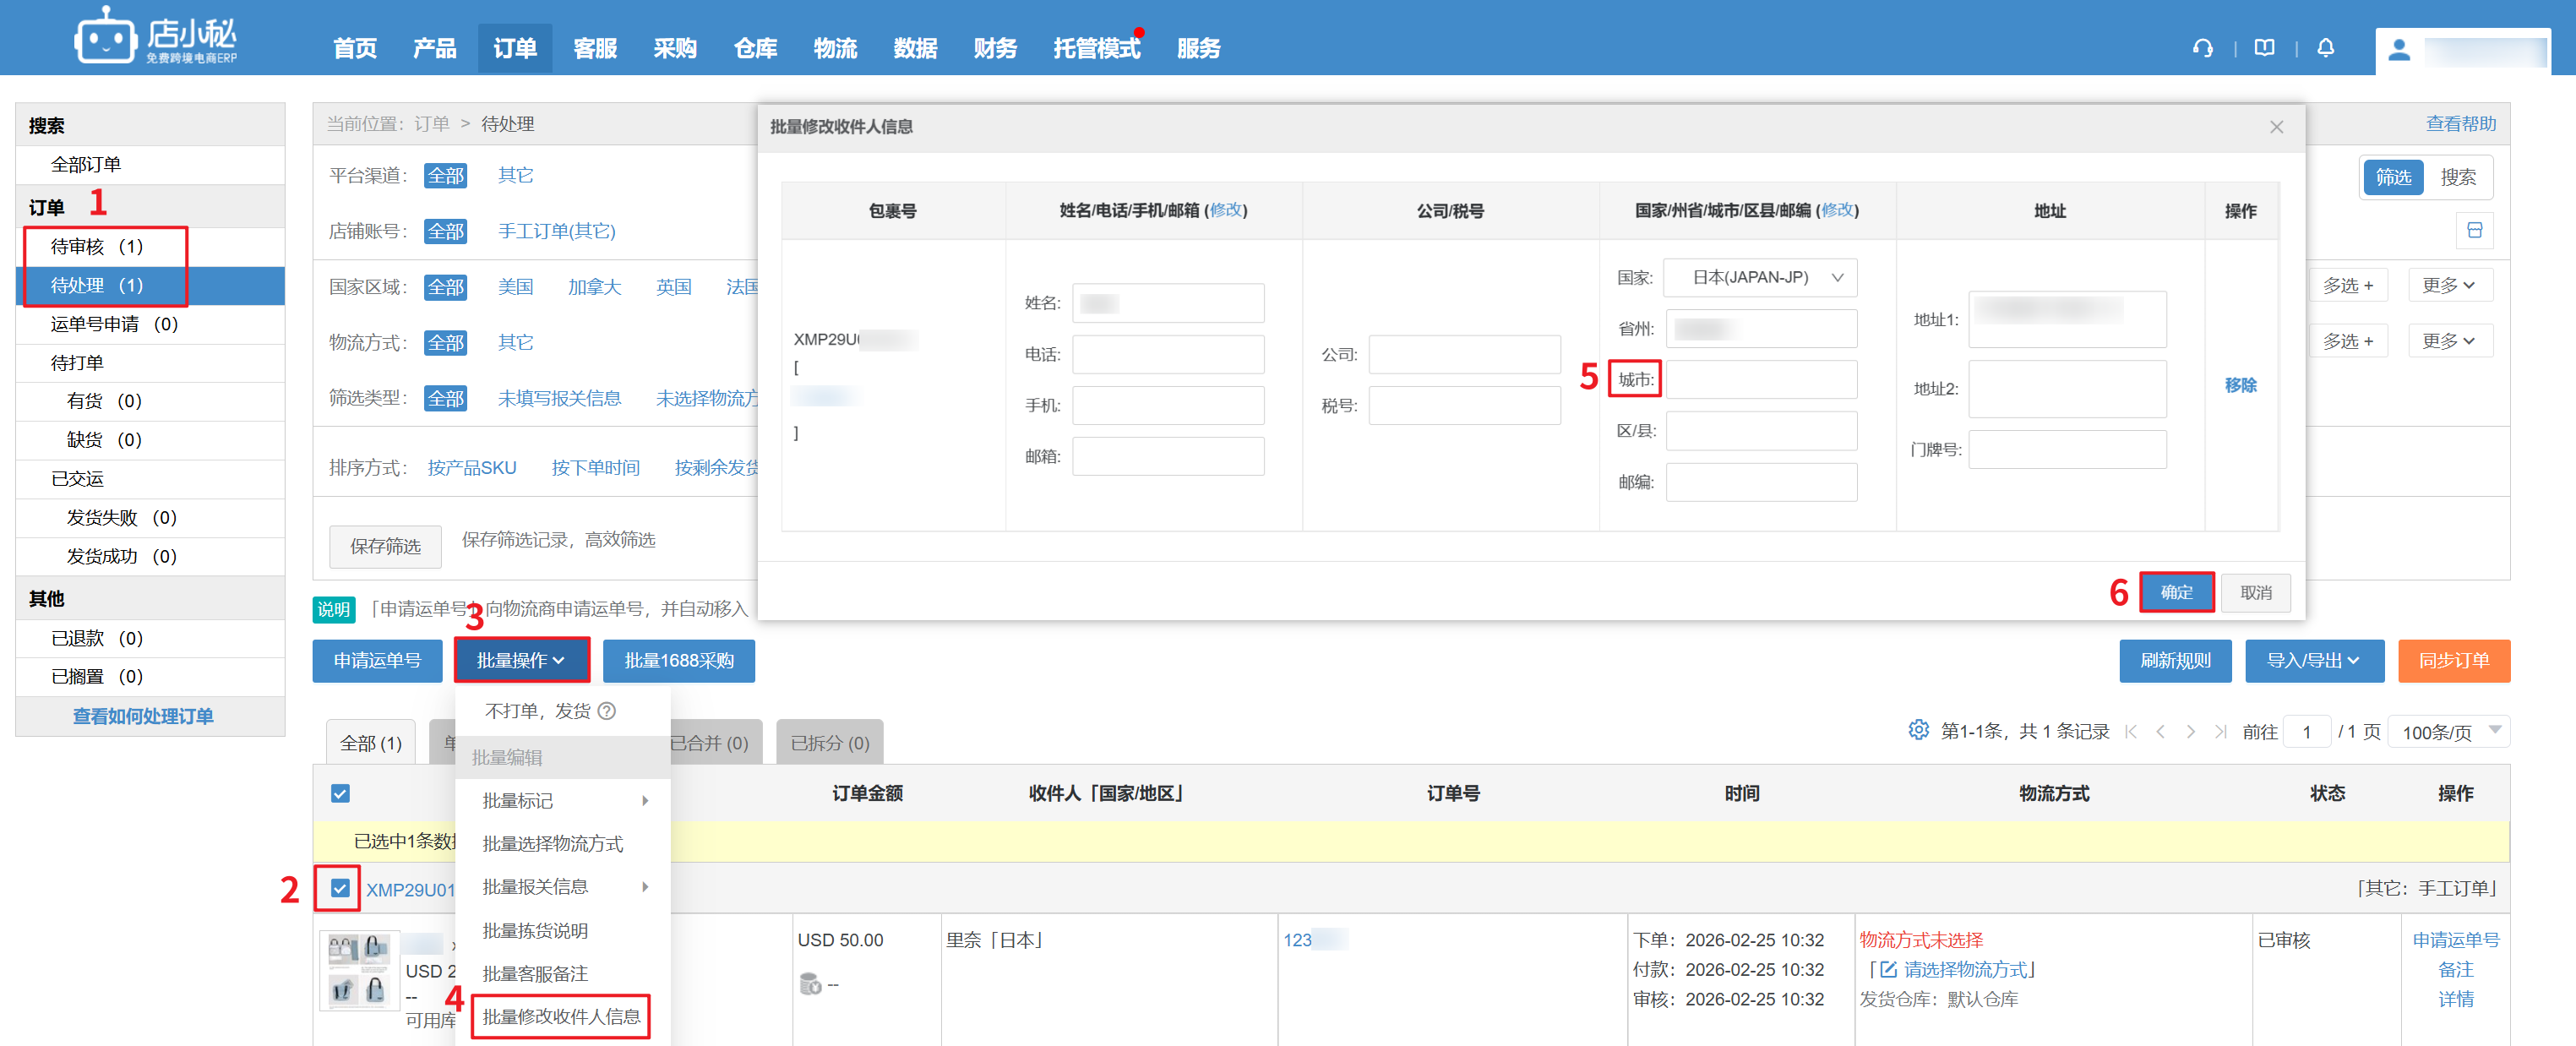Click the collapse filter panel icon

pos(2474,231)
